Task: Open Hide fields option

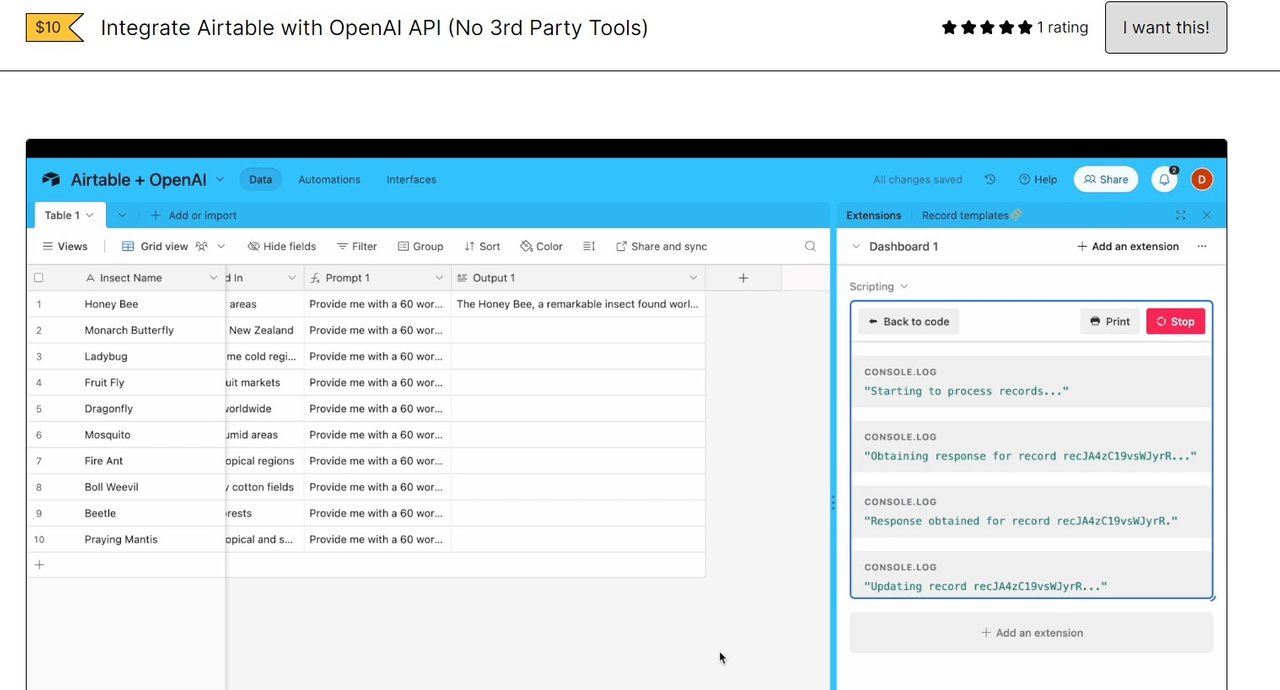Action: coord(282,246)
